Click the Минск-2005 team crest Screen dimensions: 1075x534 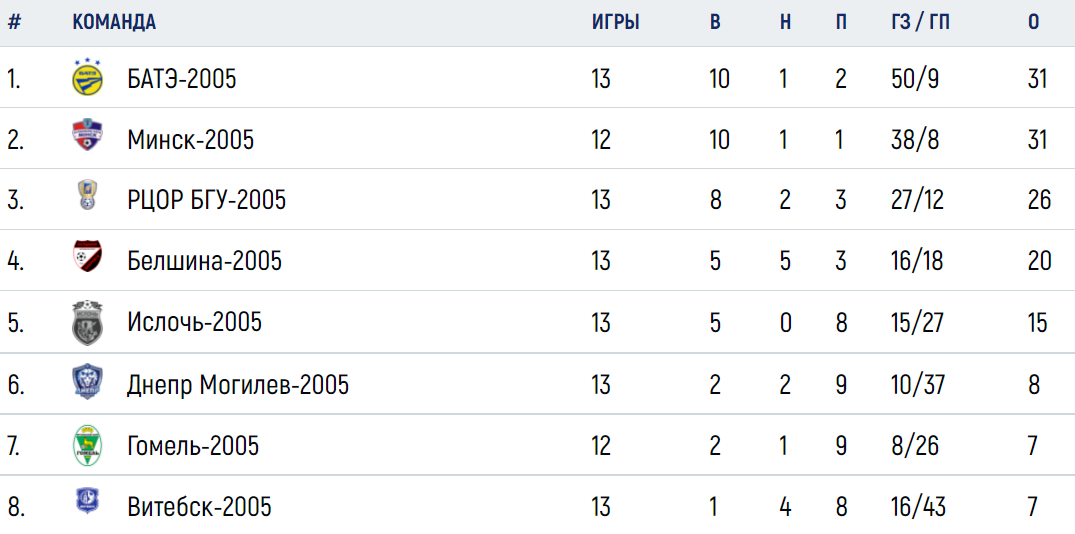(x=88, y=136)
